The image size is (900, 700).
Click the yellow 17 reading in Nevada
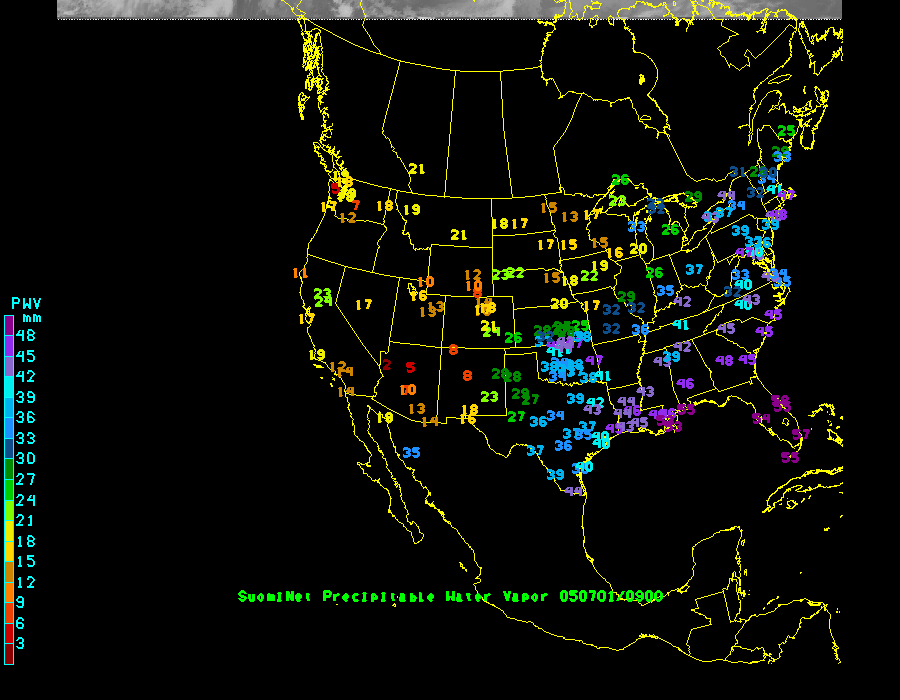[364, 304]
